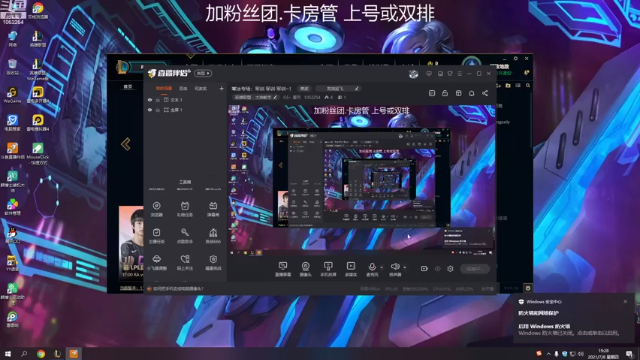Click the gold back arrow in the League client
Viewport: 640px width, 360px height.
pyautogui.click(x=126, y=144)
